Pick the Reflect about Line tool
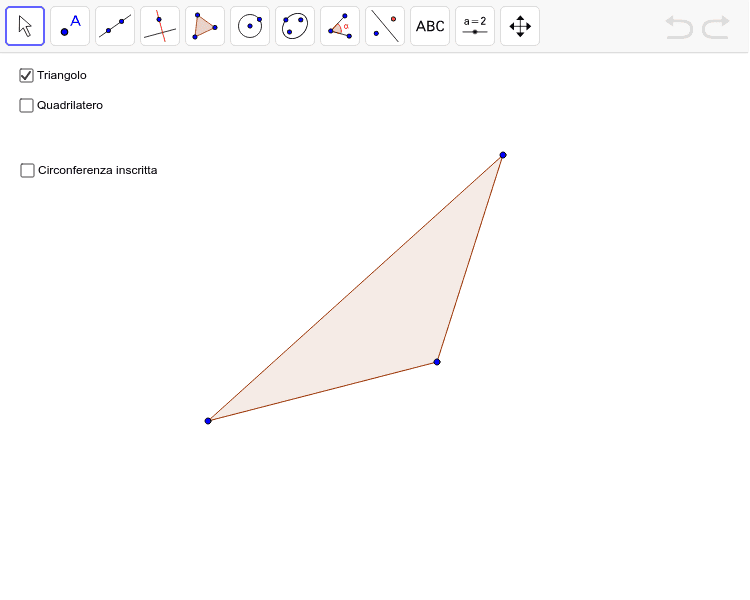 click(x=385, y=26)
